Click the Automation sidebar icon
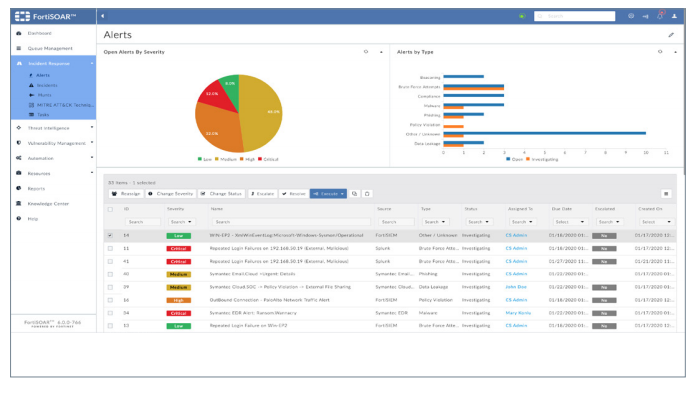The image size is (698, 395). 19,158
